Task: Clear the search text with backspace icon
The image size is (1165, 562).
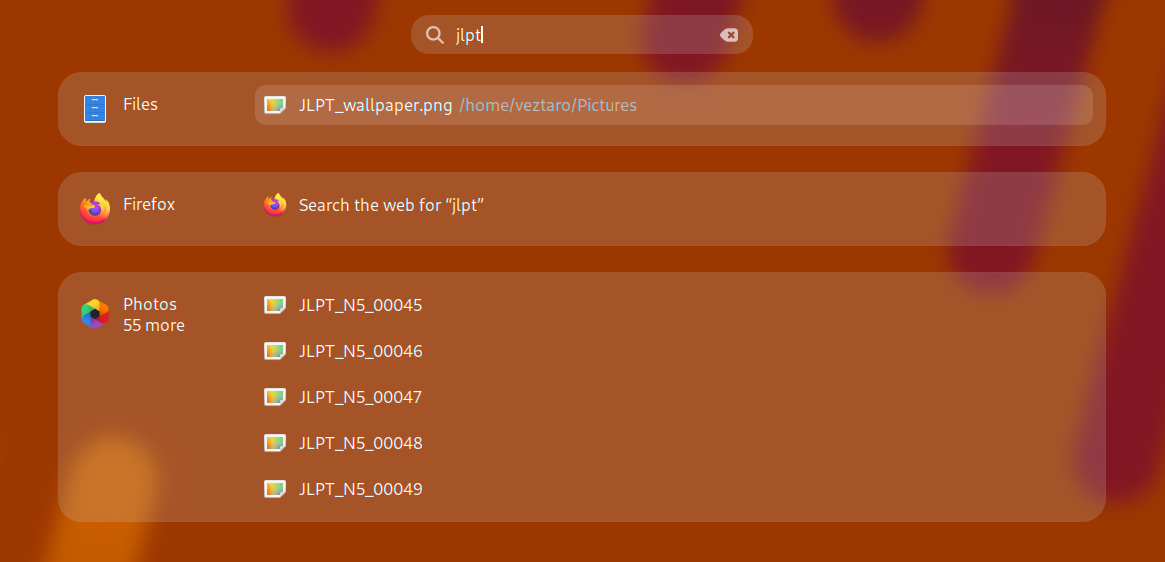Action: (x=729, y=35)
